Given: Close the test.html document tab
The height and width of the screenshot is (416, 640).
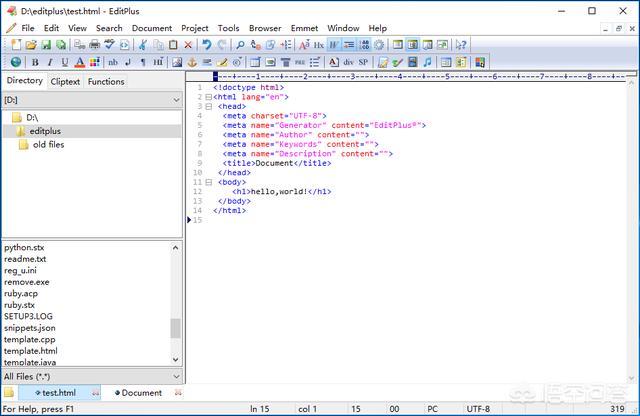Looking at the screenshot, I should point(96,393).
